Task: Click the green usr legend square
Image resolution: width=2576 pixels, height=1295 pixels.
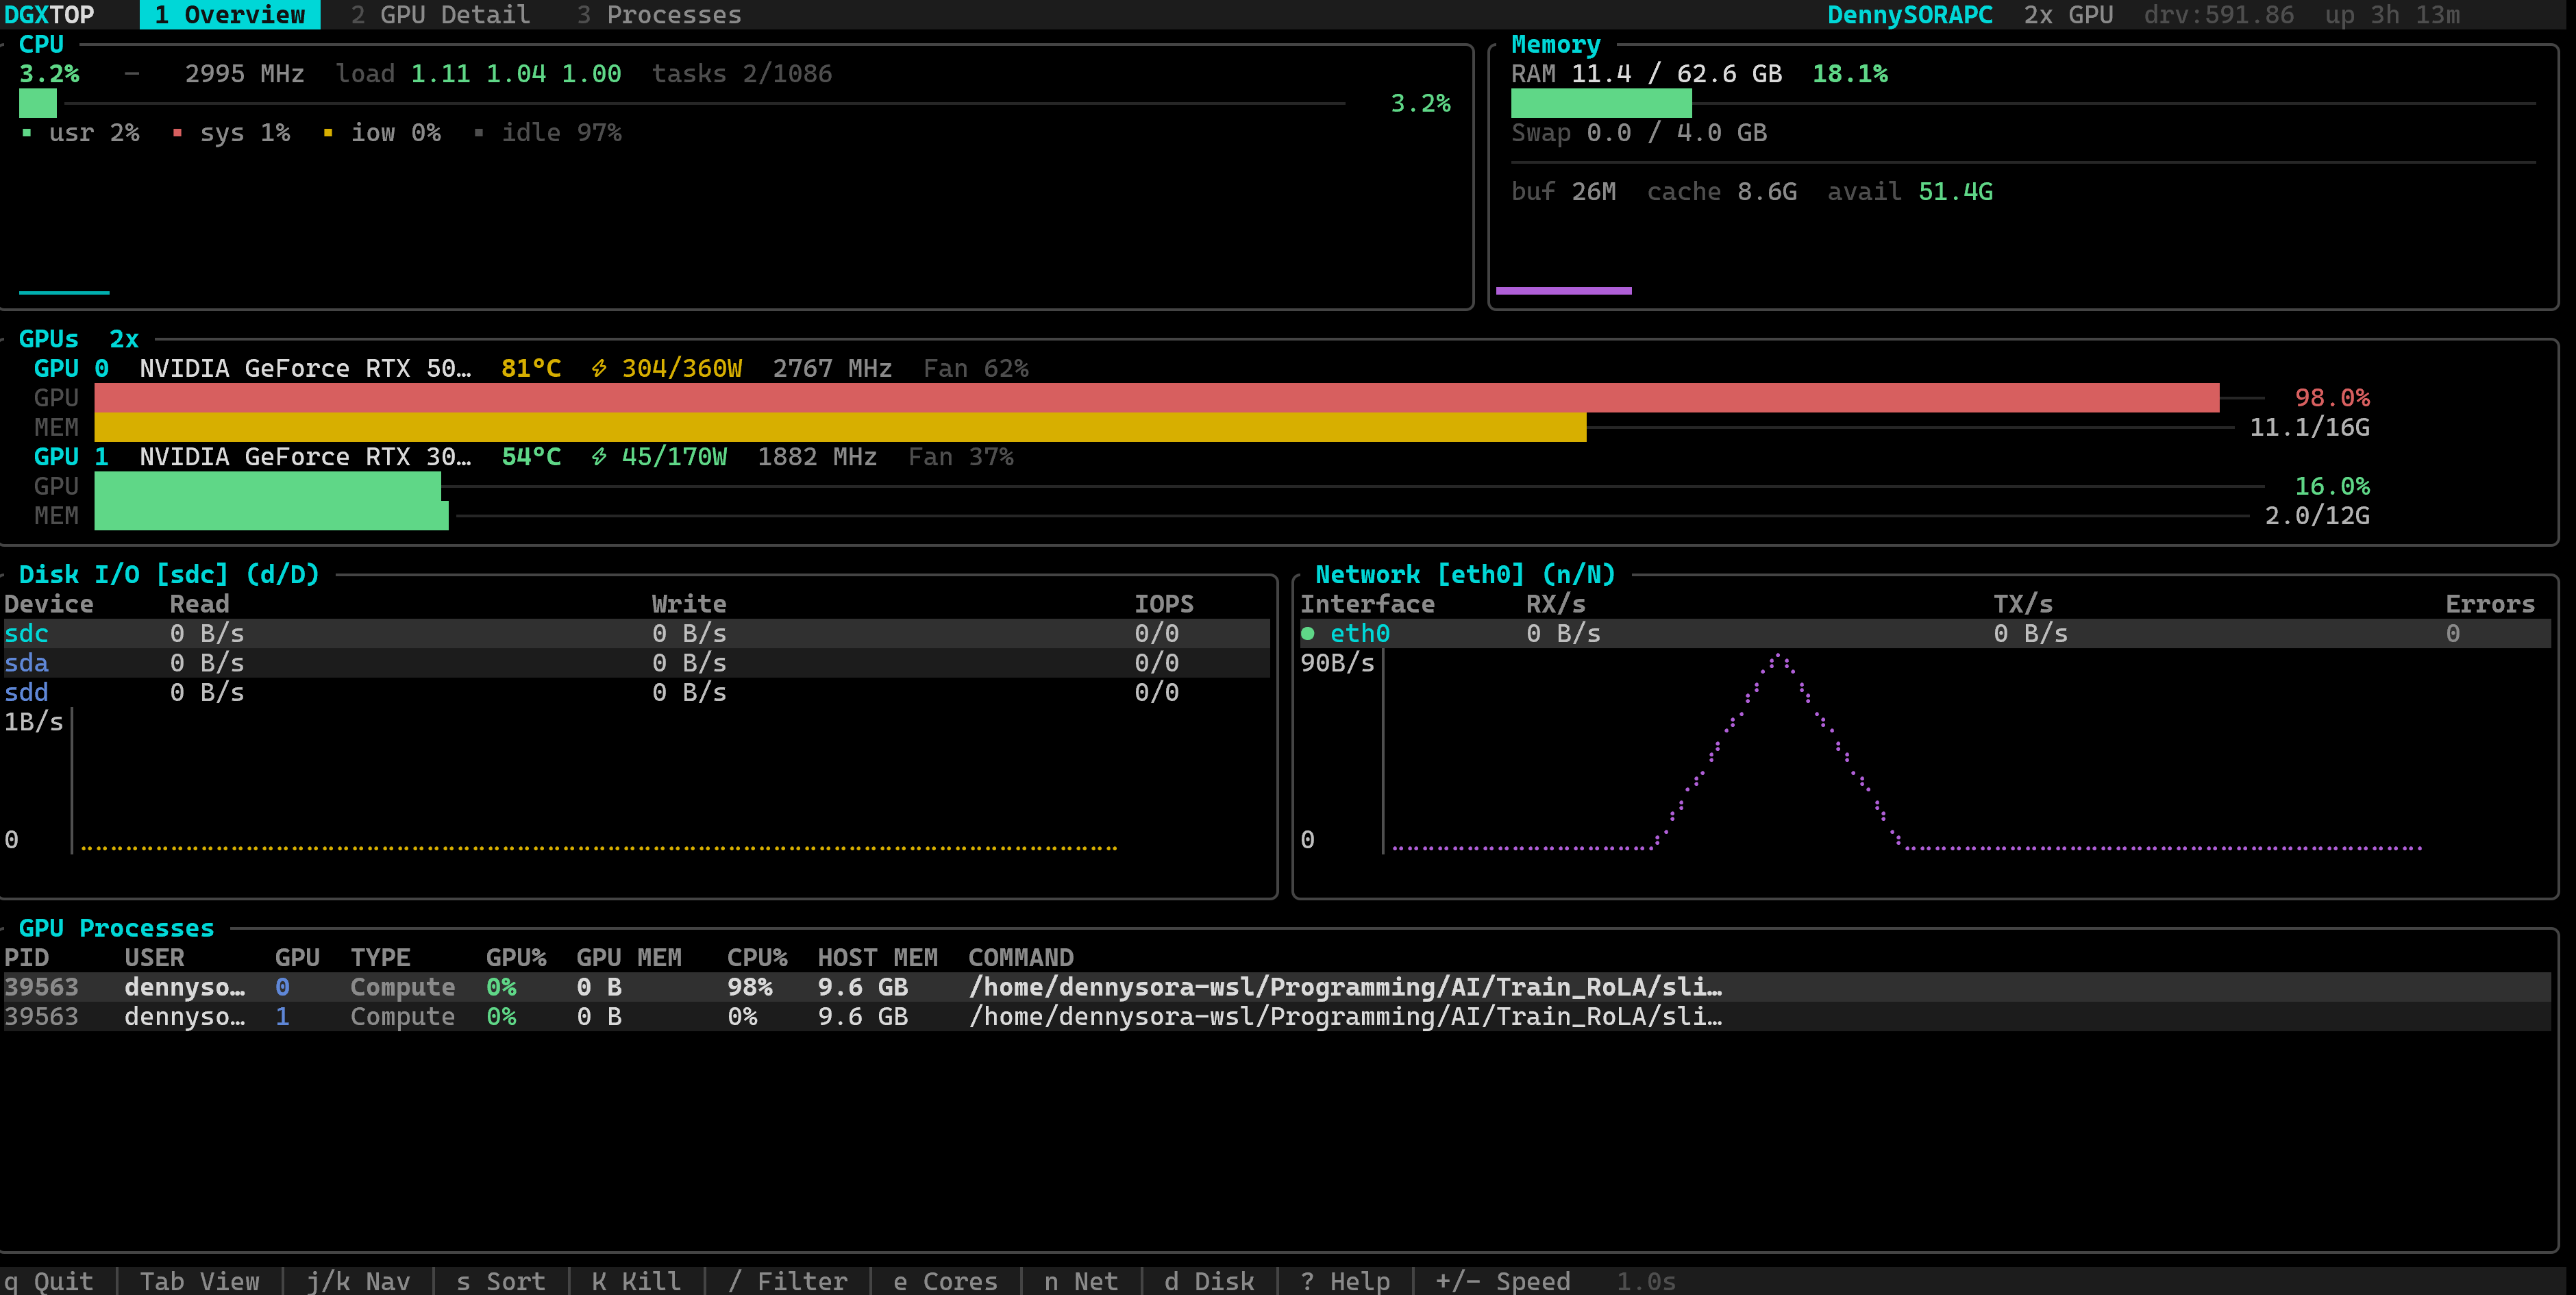Action: pyautogui.click(x=27, y=133)
